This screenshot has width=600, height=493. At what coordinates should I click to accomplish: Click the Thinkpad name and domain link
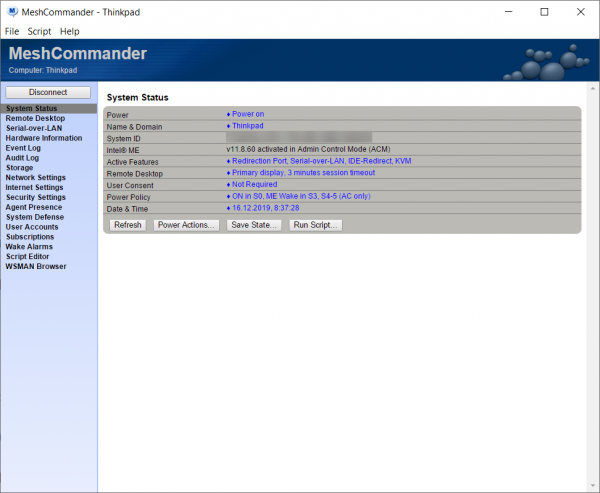click(247, 127)
